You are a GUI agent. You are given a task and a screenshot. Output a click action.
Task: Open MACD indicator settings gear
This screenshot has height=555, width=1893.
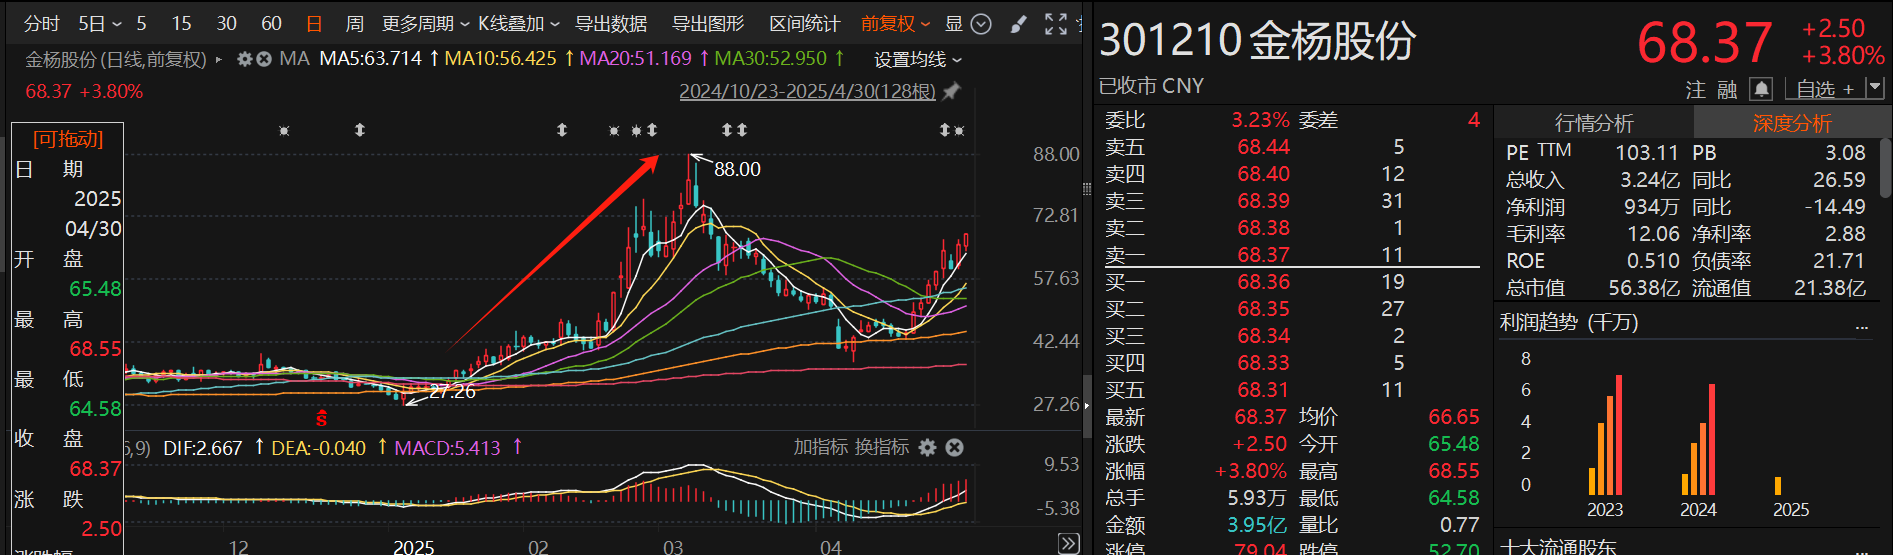point(928,447)
